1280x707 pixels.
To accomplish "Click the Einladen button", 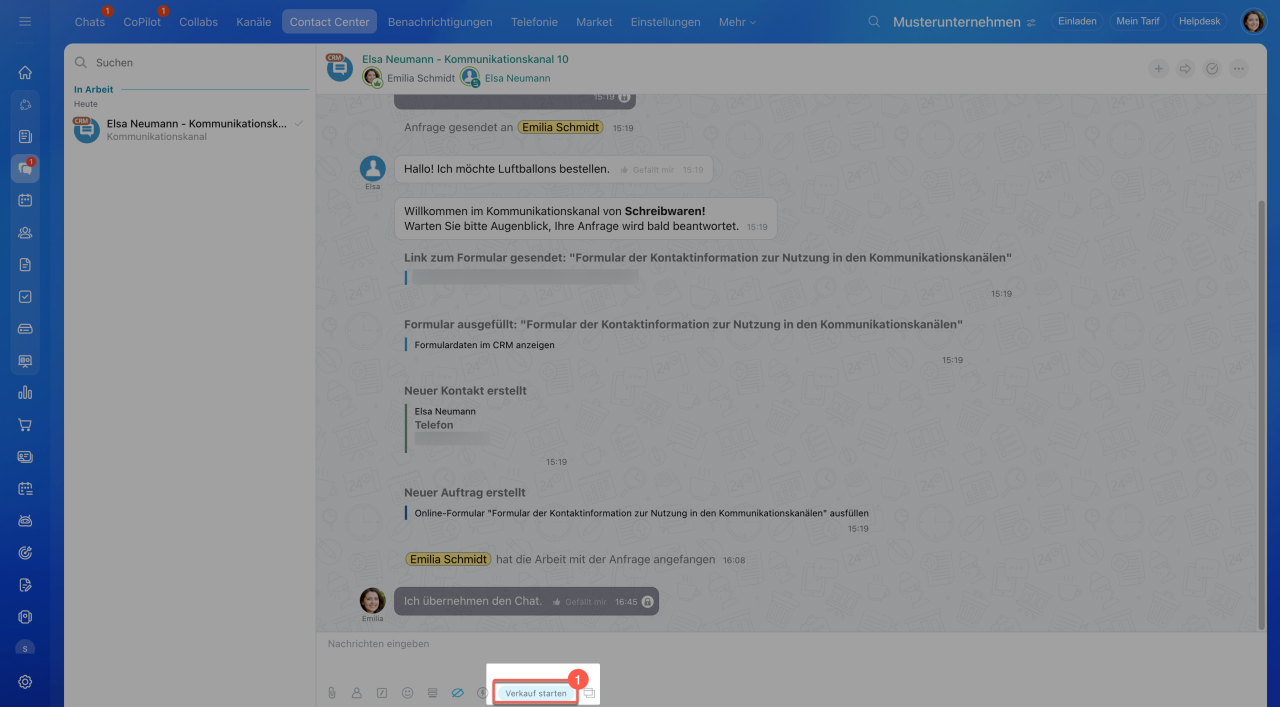I will click(x=1077, y=21).
